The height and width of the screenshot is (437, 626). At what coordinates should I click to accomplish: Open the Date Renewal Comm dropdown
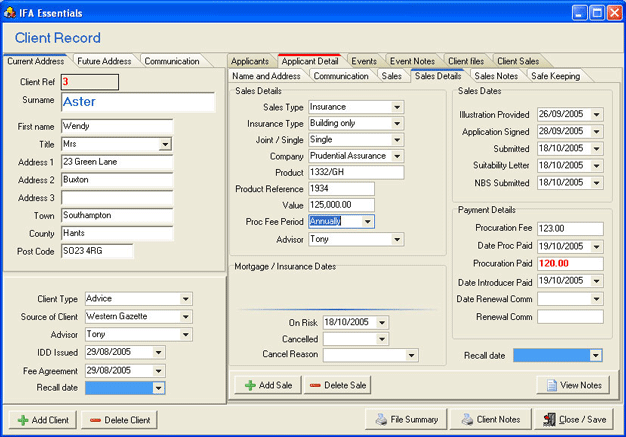pos(596,299)
